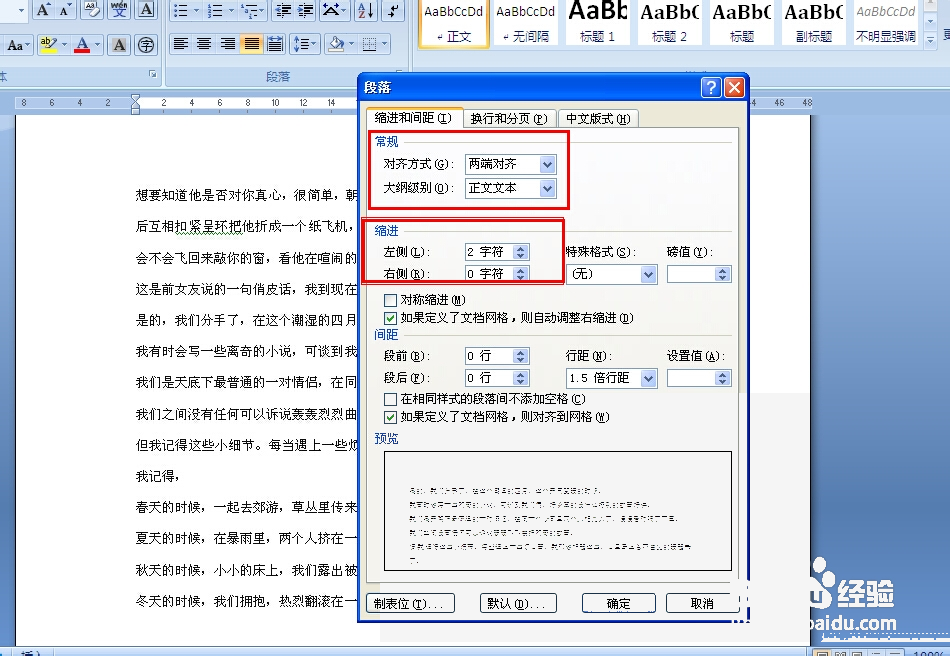Screen dimensions: 950x656
Task: Select the 正文 style
Action: pos(454,23)
